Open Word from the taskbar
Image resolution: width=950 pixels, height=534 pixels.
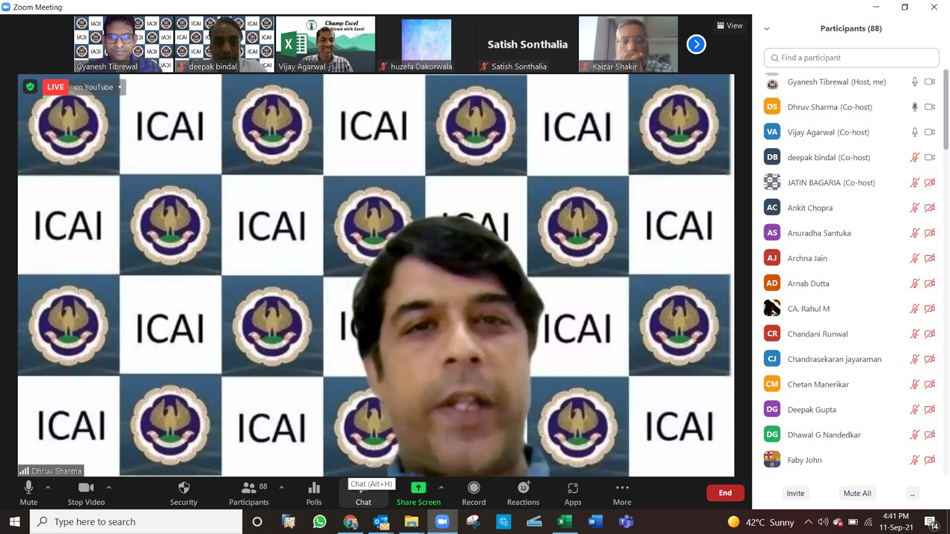pos(596,521)
